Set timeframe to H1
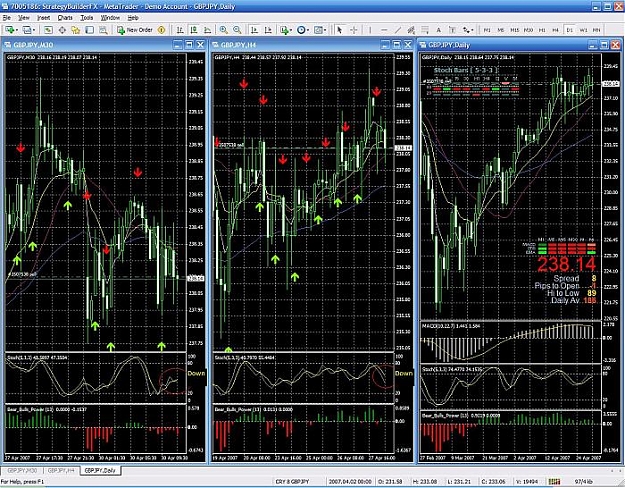 pos(542,30)
